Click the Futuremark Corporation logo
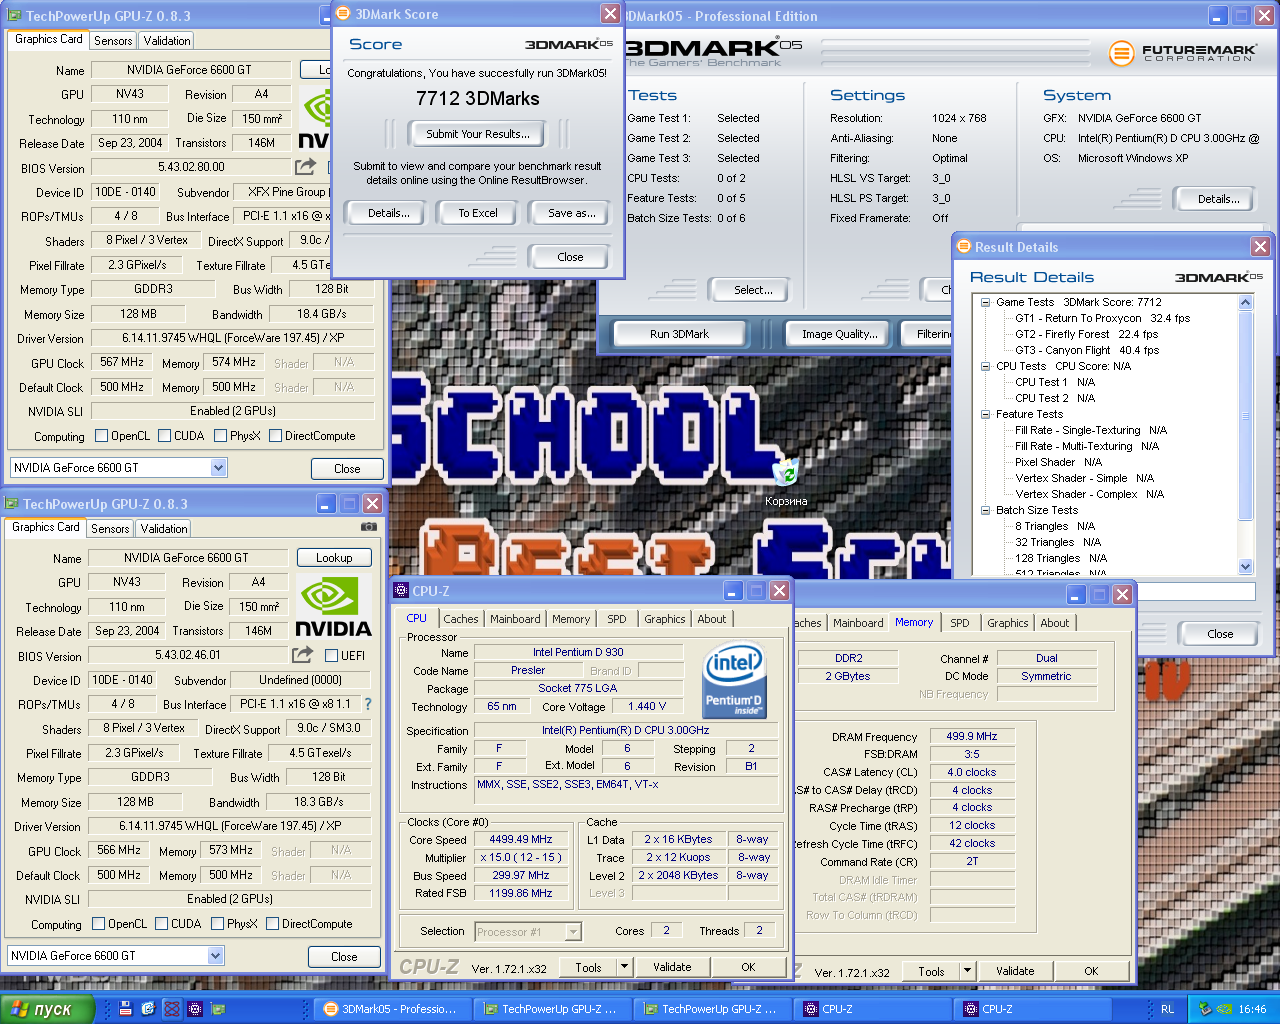This screenshot has height=1024, width=1280. [x=1183, y=52]
